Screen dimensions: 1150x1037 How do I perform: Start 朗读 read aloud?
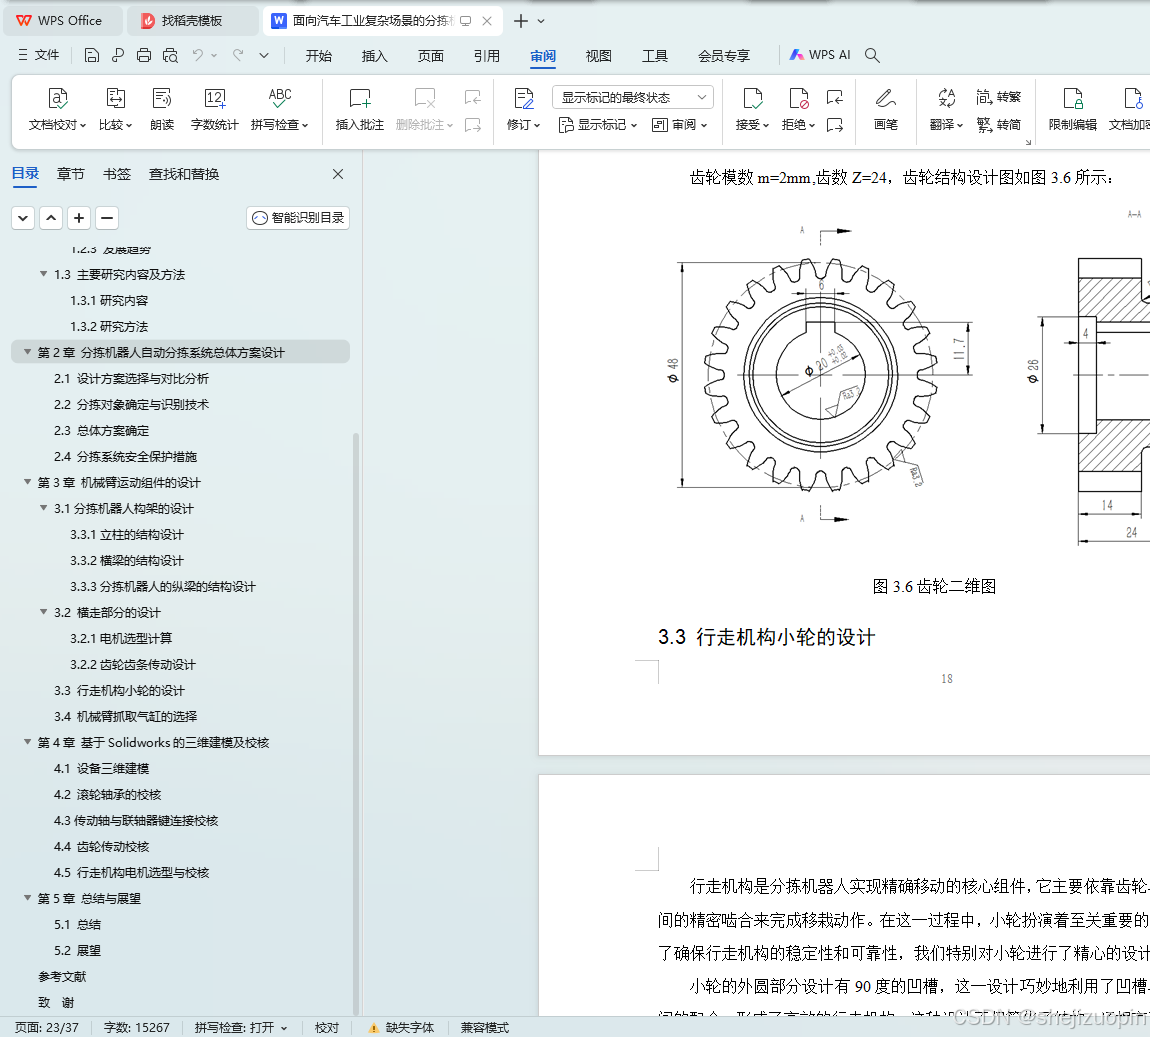click(x=162, y=109)
